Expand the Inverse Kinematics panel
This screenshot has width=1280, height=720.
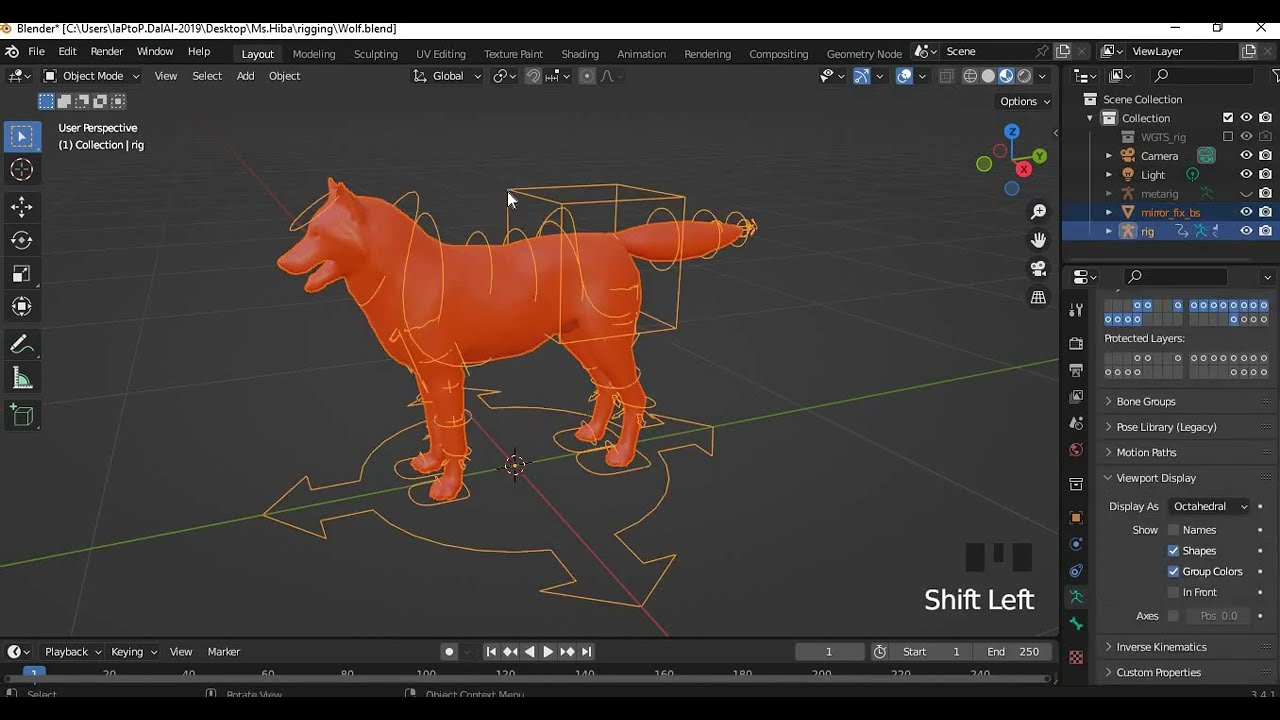point(1161,647)
